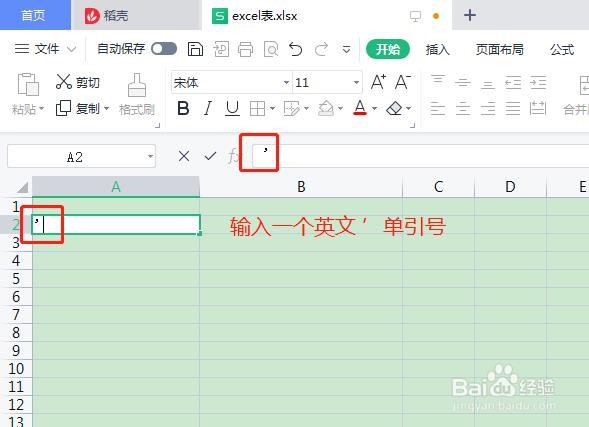Toggle Italic formatting

[x=207, y=109]
